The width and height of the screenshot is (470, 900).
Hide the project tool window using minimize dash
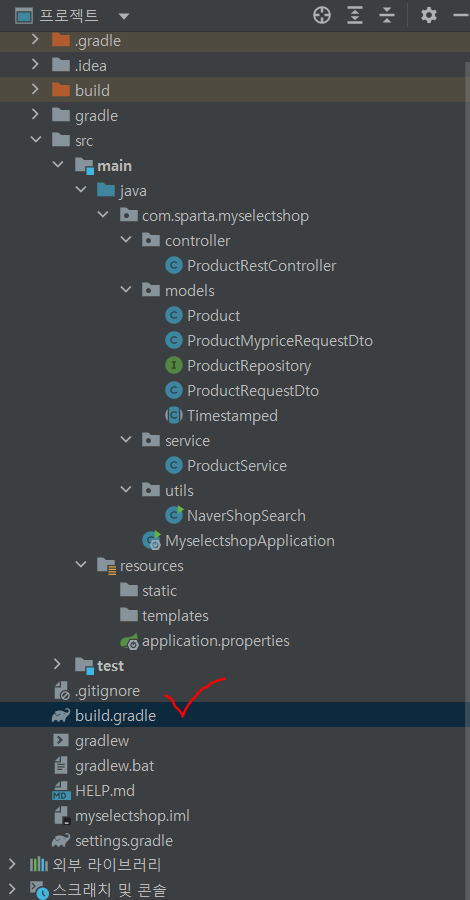(461, 15)
